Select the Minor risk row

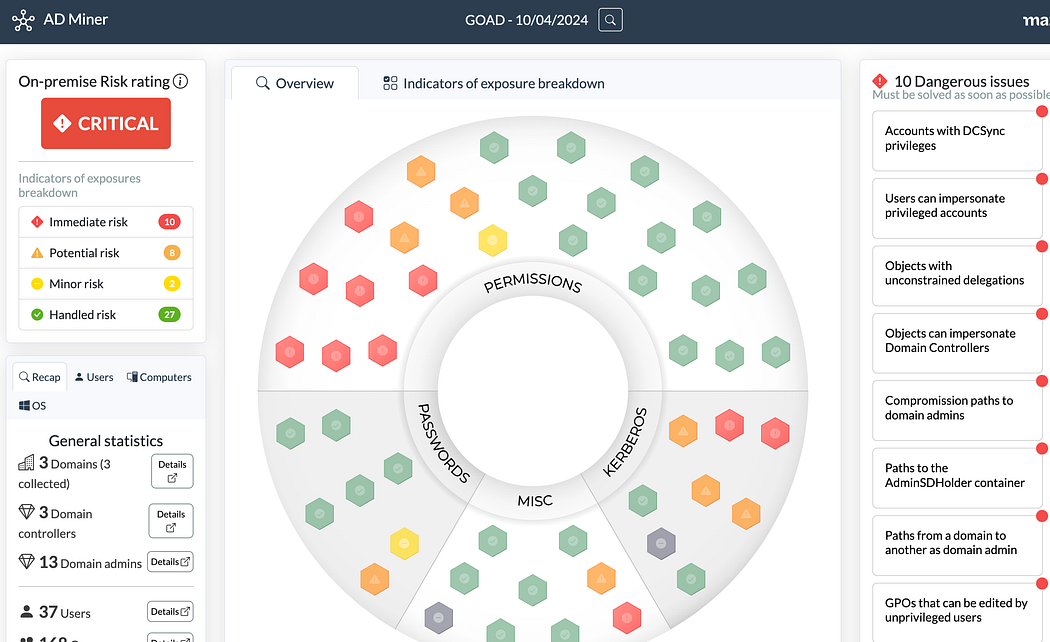[106, 283]
